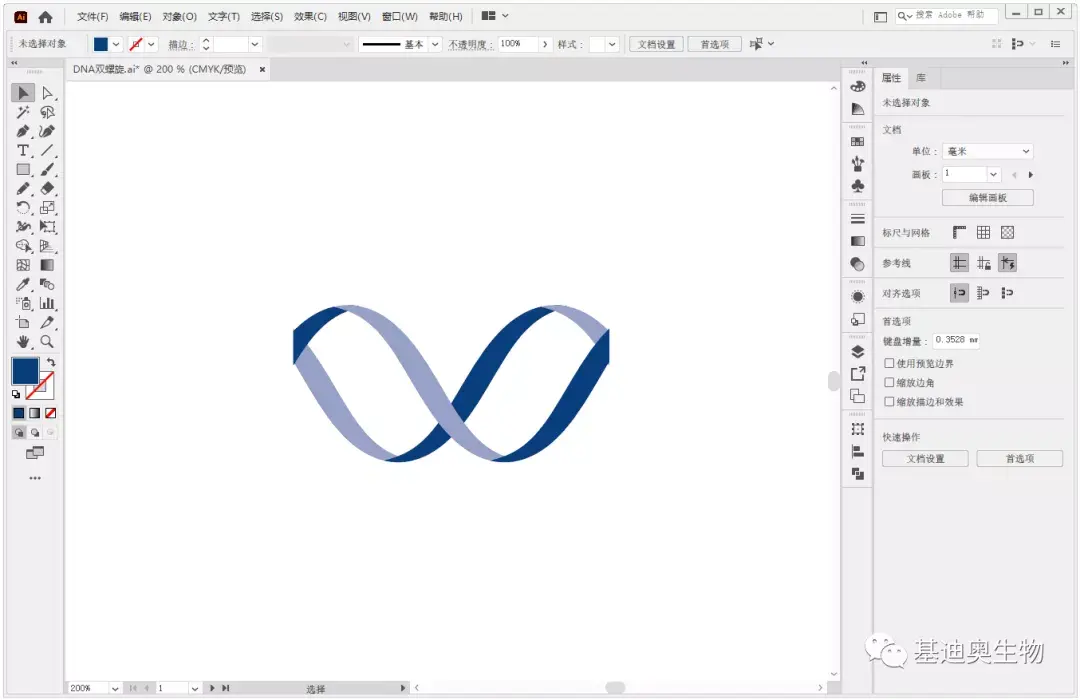The height and width of the screenshot is (700, 1080).
Task: Pick the Eyedropper tool
Action: click(x=23, y=284)
